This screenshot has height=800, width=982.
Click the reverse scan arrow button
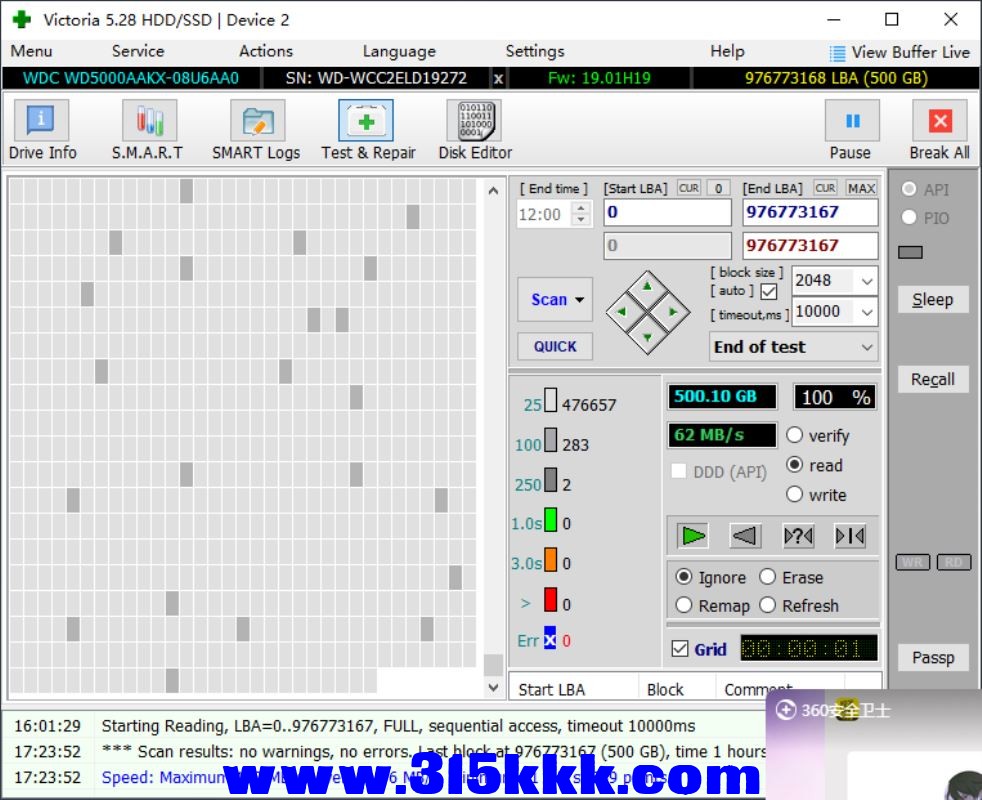click(745, 536)
